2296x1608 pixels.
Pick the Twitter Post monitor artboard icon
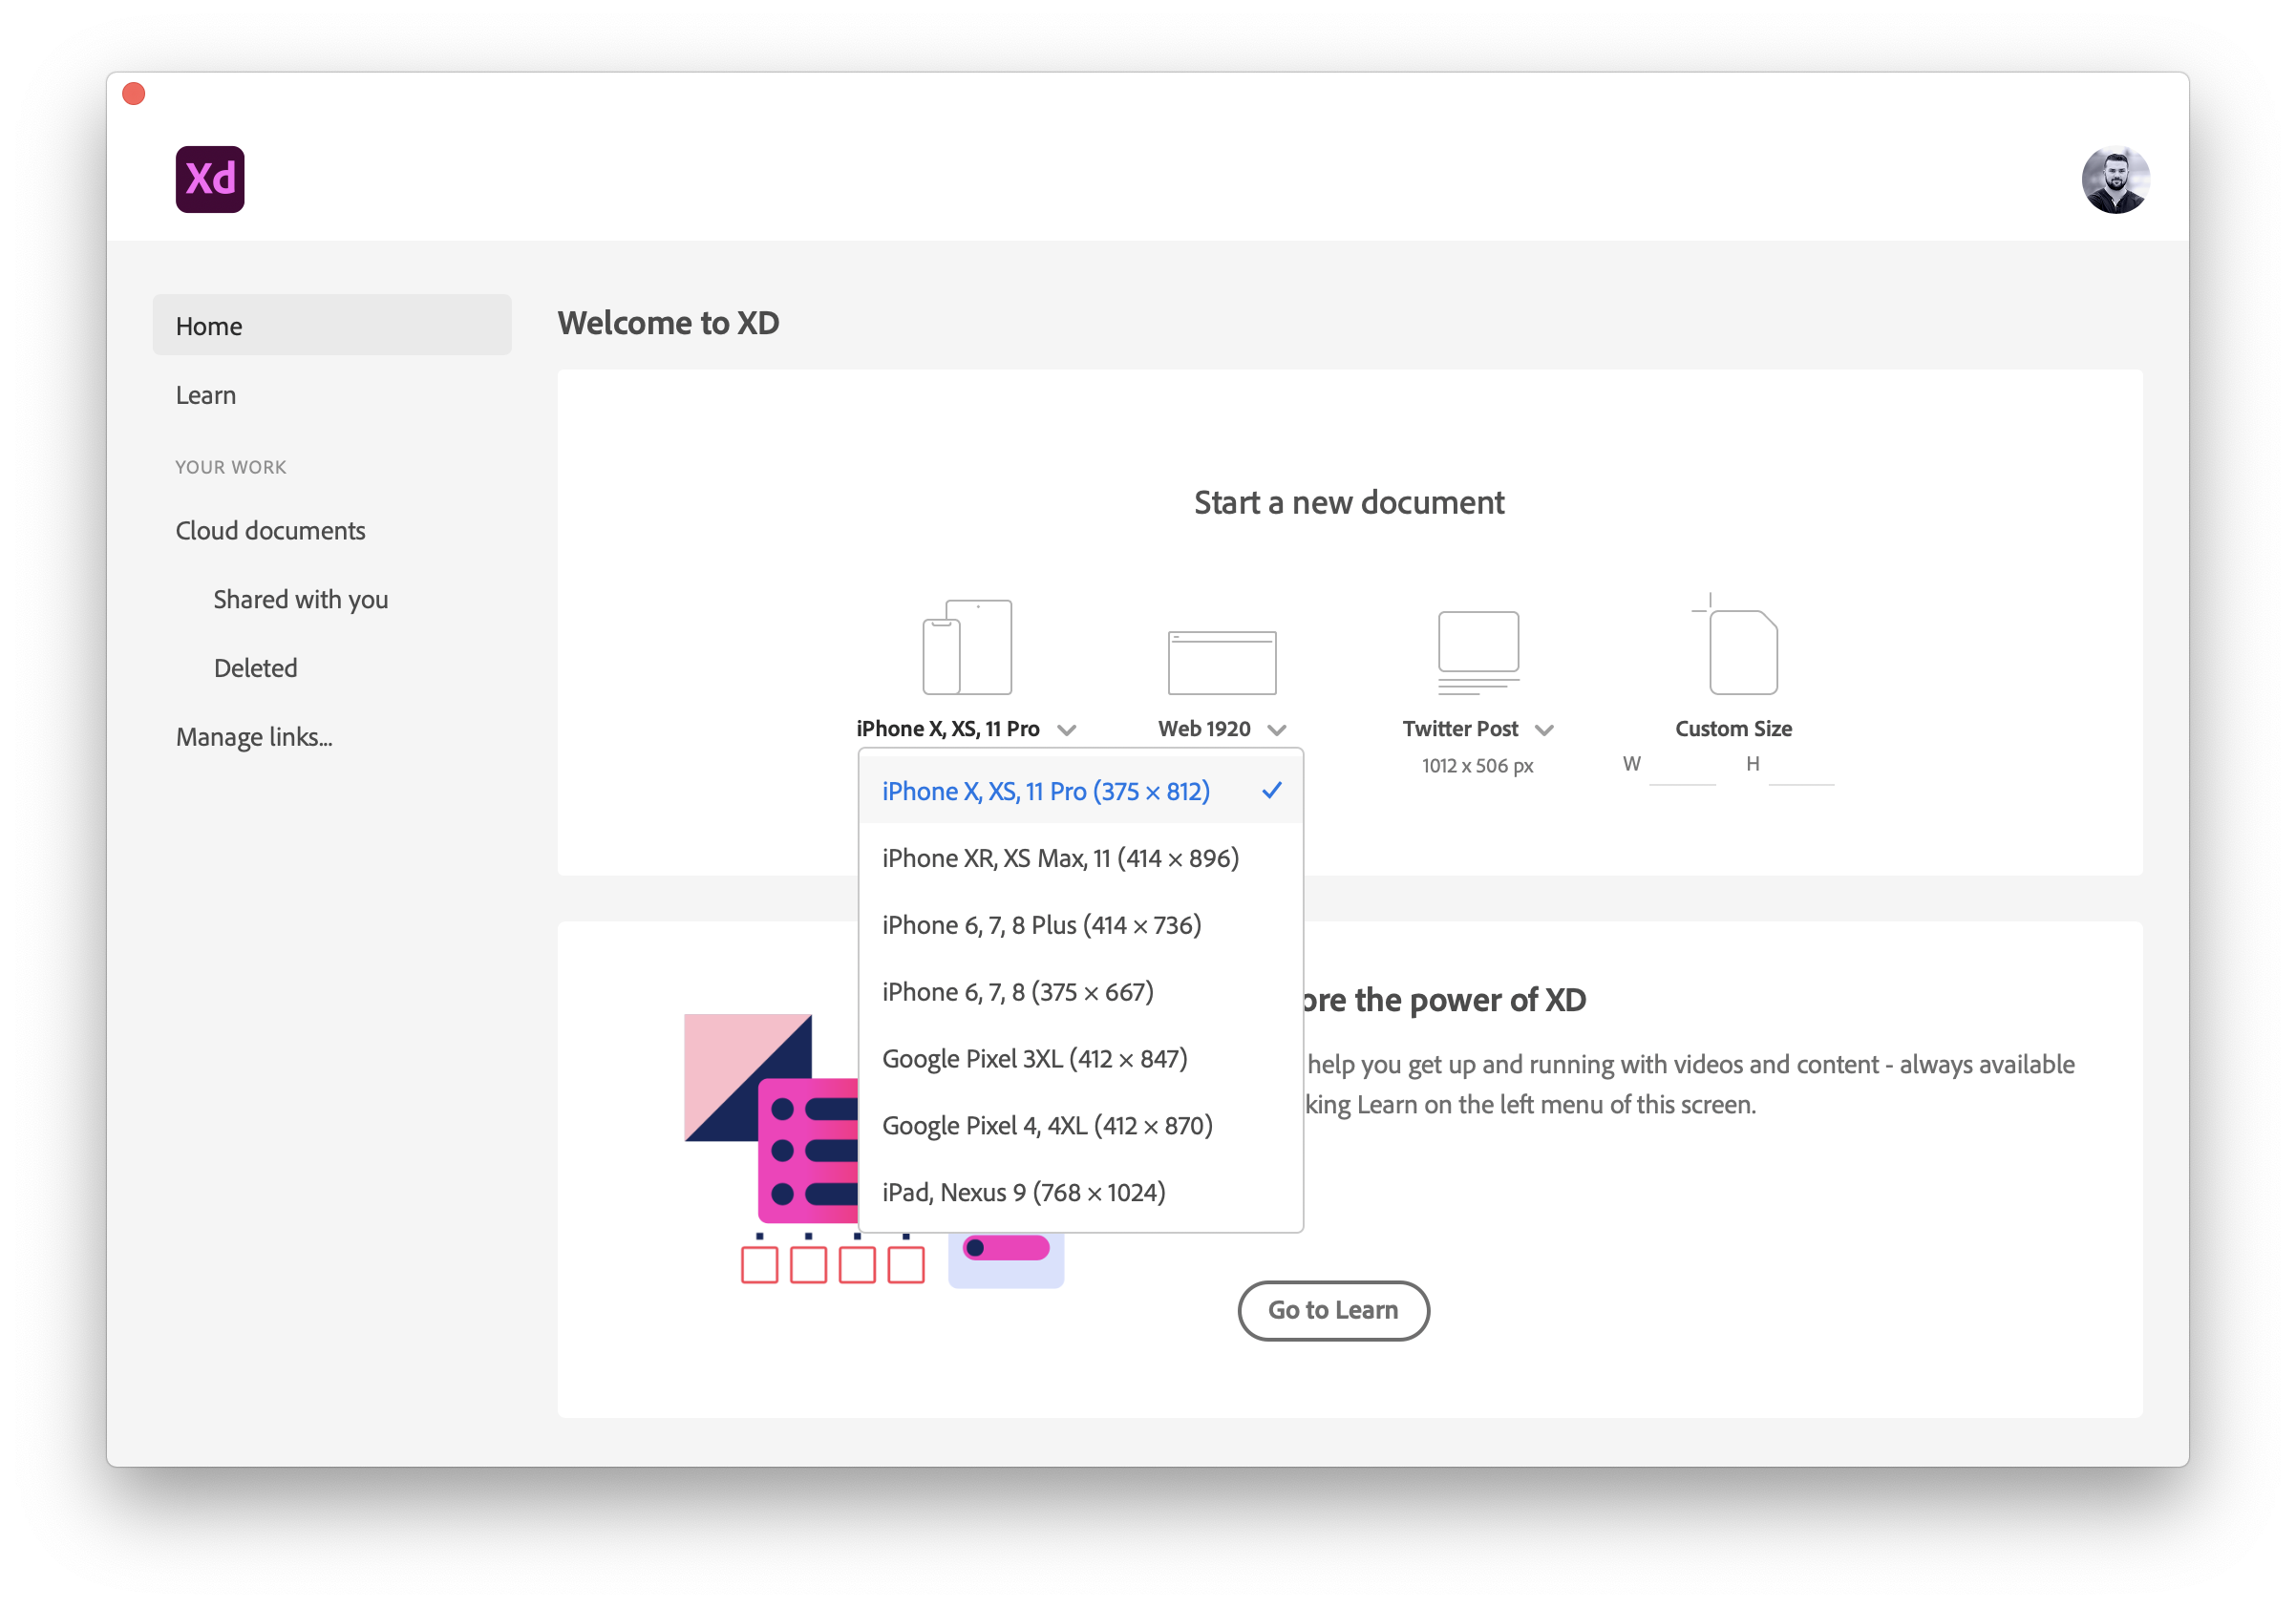tap(1478, 652)
